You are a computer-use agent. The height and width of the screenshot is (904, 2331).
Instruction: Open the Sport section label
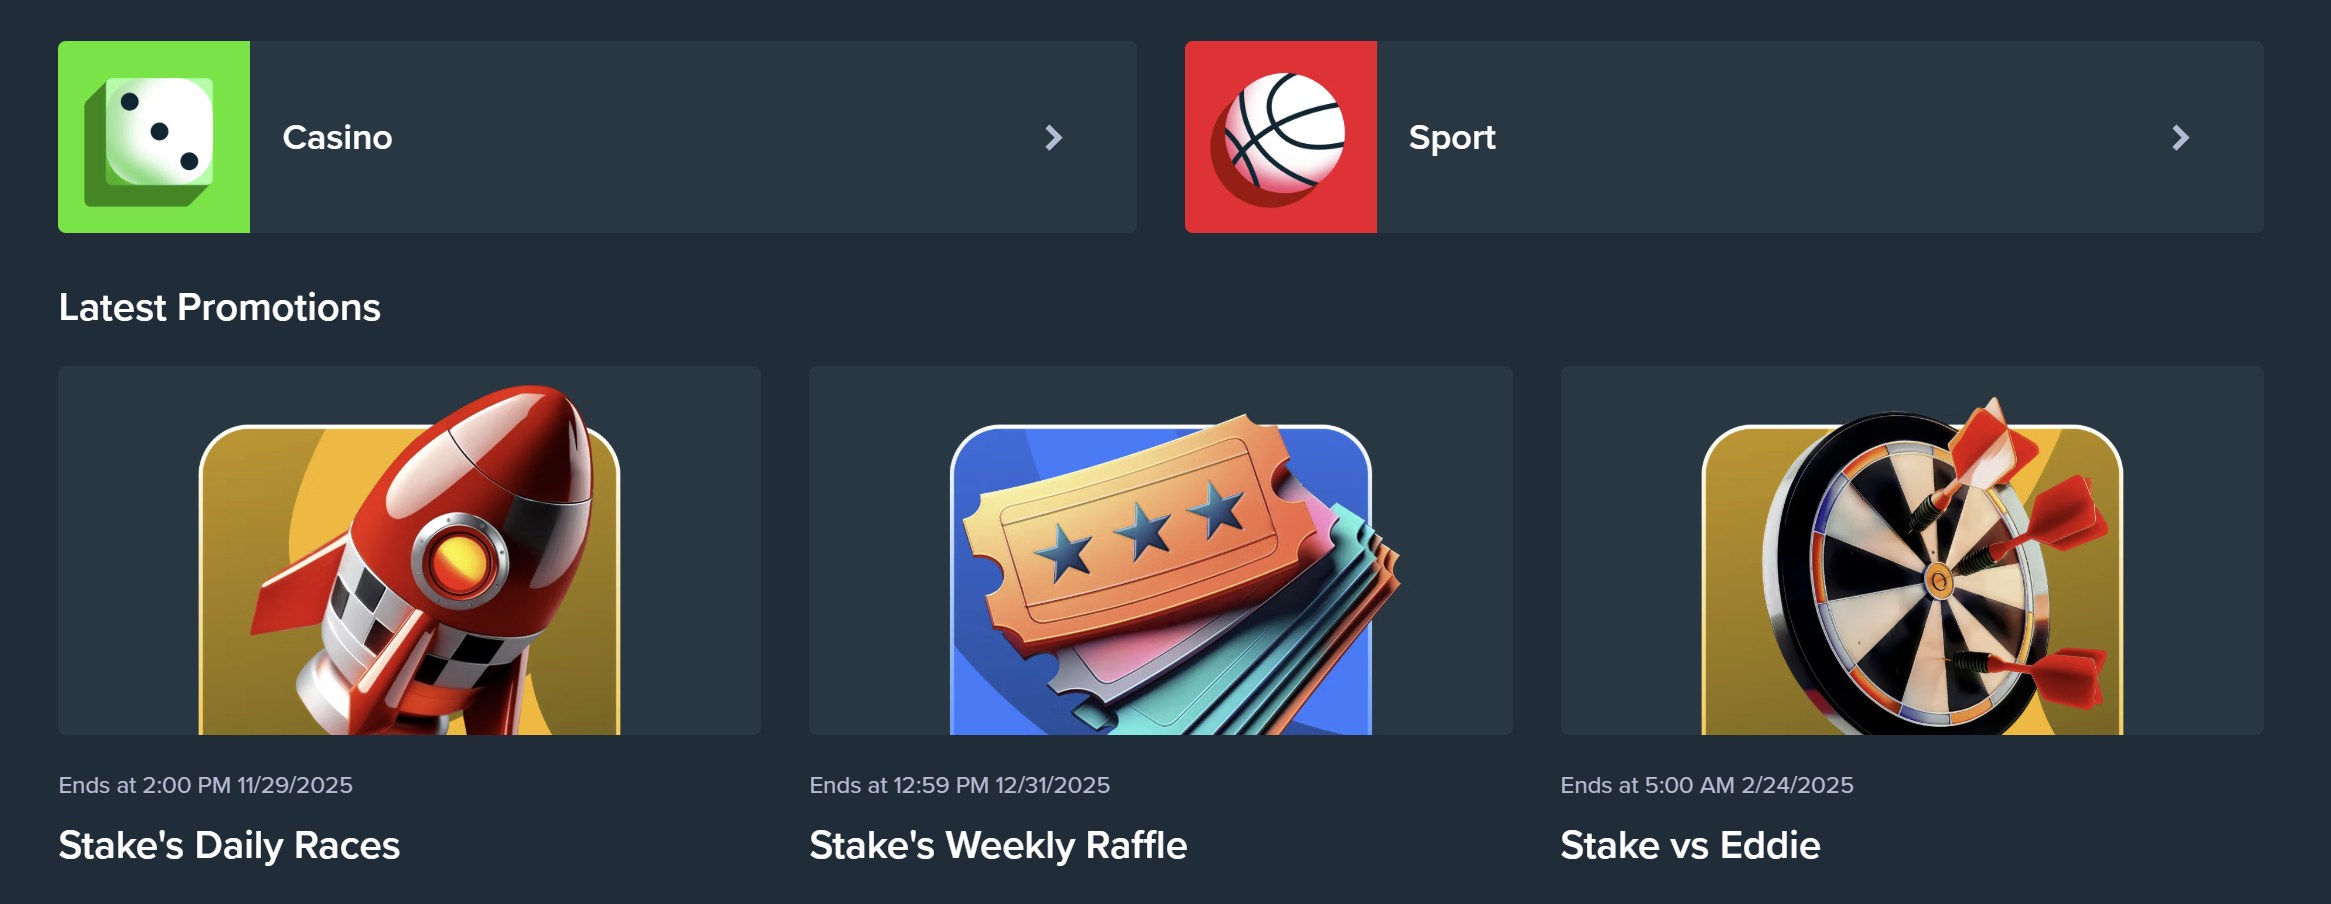pos(1452,137)
